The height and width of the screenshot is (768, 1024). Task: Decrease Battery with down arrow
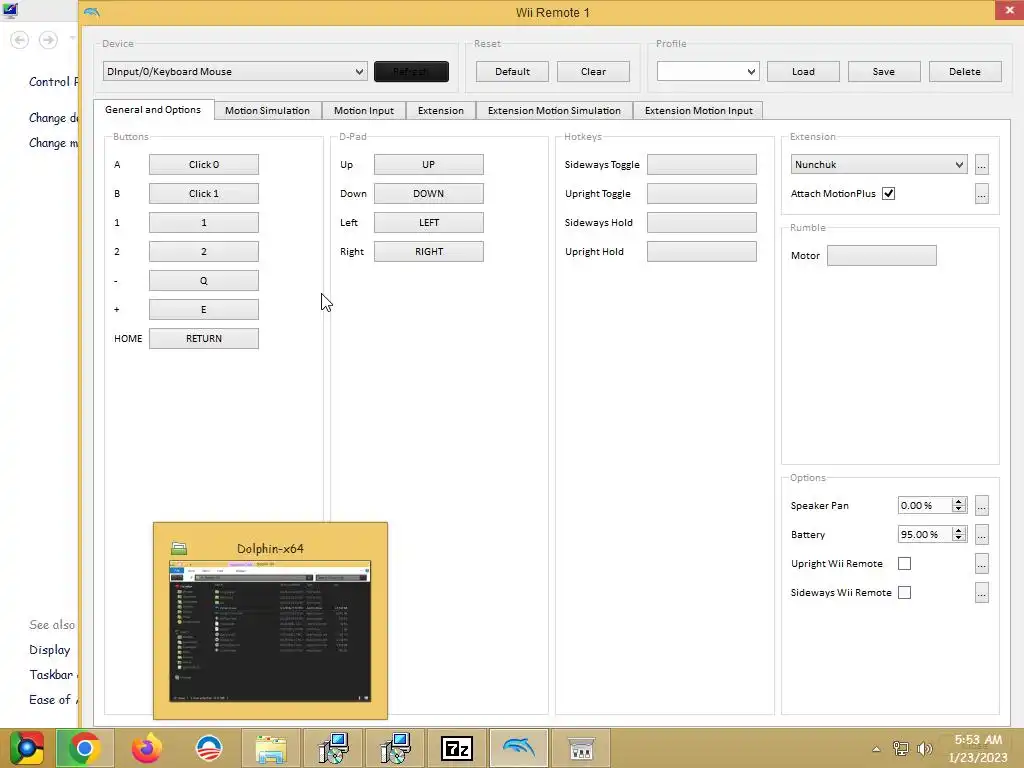coord(959,539)
